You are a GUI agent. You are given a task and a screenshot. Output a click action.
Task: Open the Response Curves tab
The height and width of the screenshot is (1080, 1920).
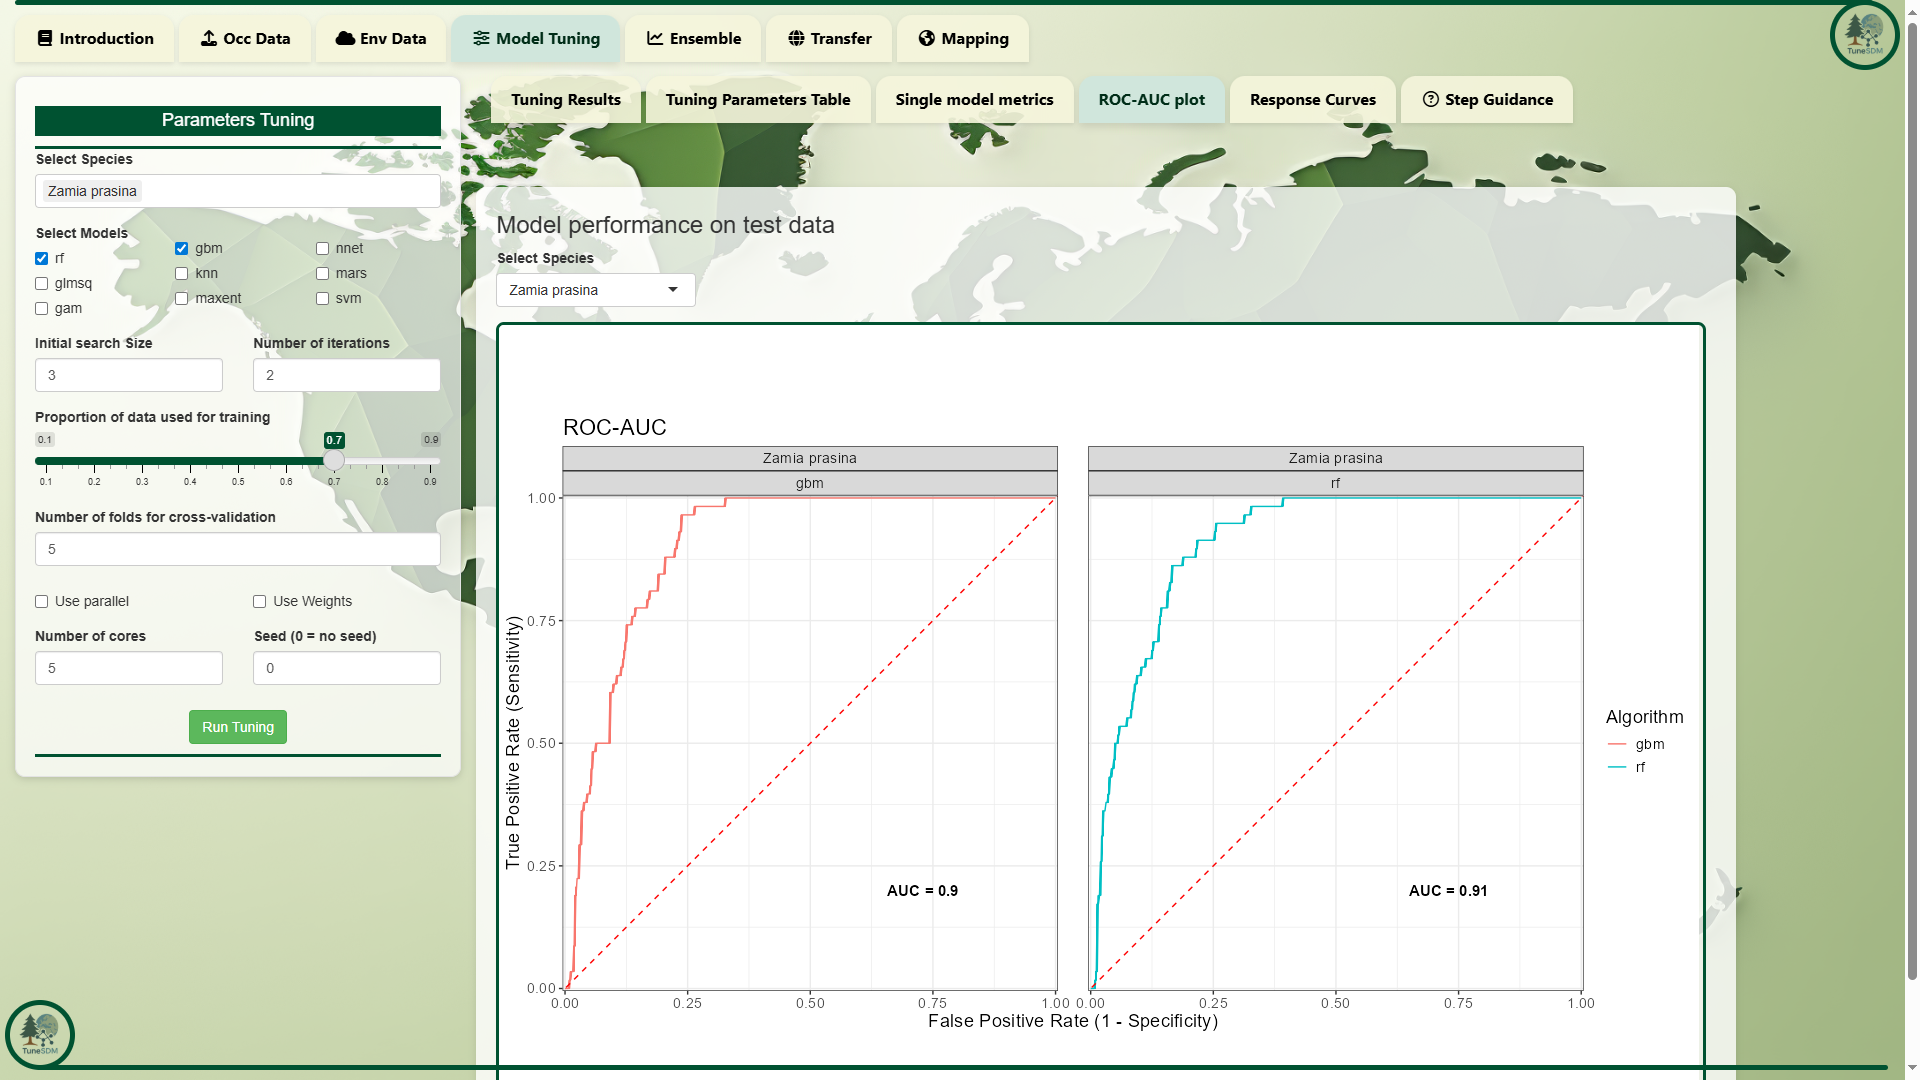pyautogui.click(x=1312, y=100)
